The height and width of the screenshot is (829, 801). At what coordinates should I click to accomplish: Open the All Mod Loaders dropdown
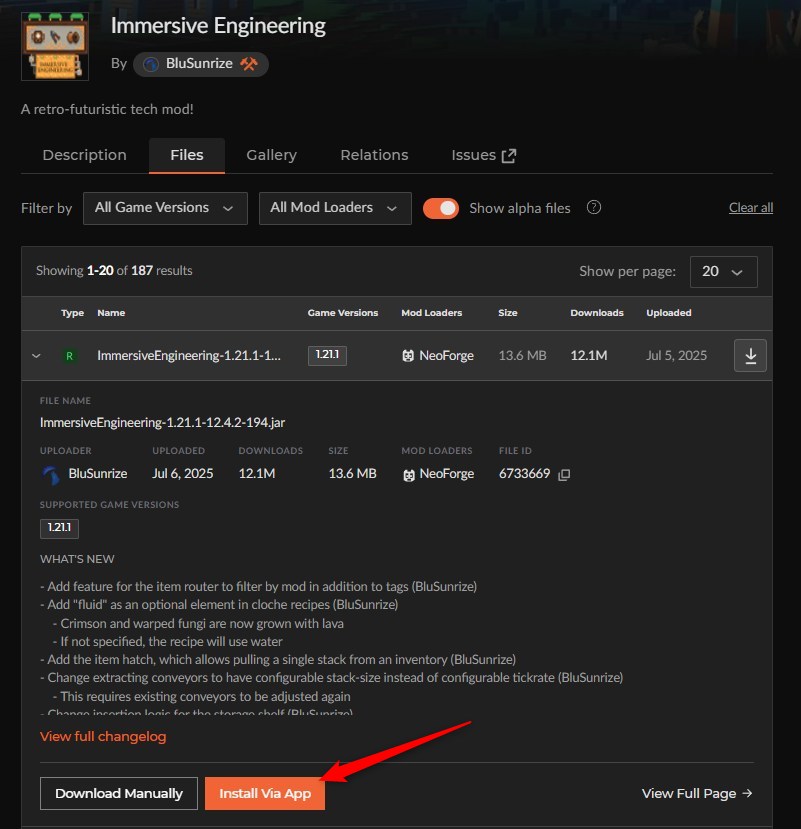(x=335, y=208)
